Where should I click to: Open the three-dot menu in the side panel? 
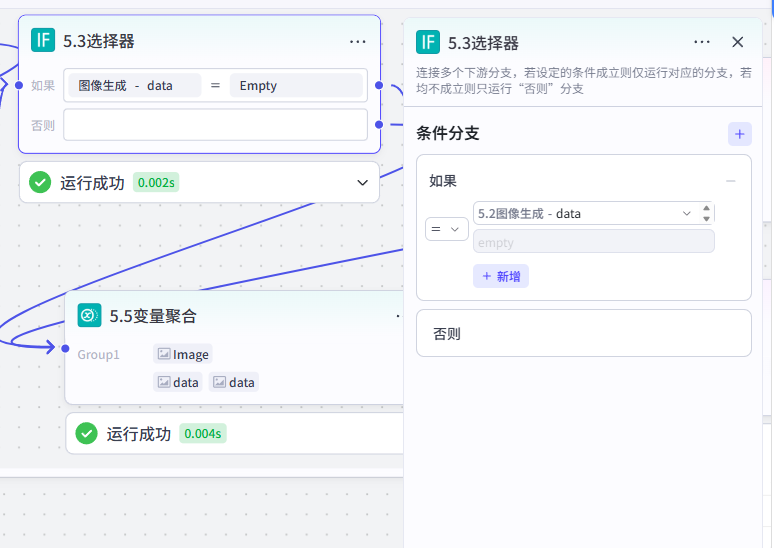click(x=701, y=42)
